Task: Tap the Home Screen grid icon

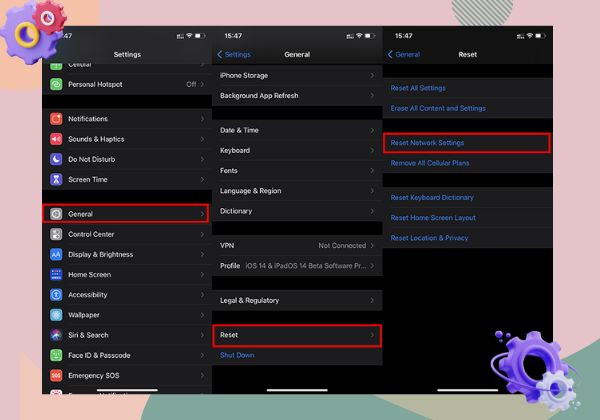Action: [56, 275]
